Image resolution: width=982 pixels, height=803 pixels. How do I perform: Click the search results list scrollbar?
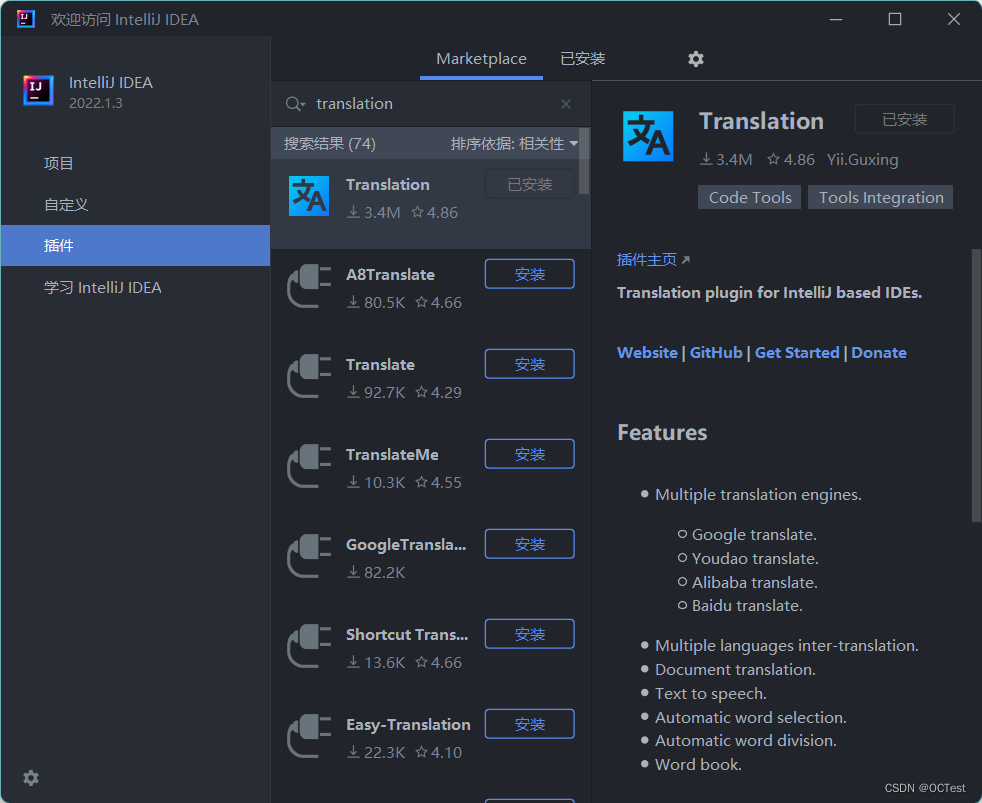coord(584,162)
